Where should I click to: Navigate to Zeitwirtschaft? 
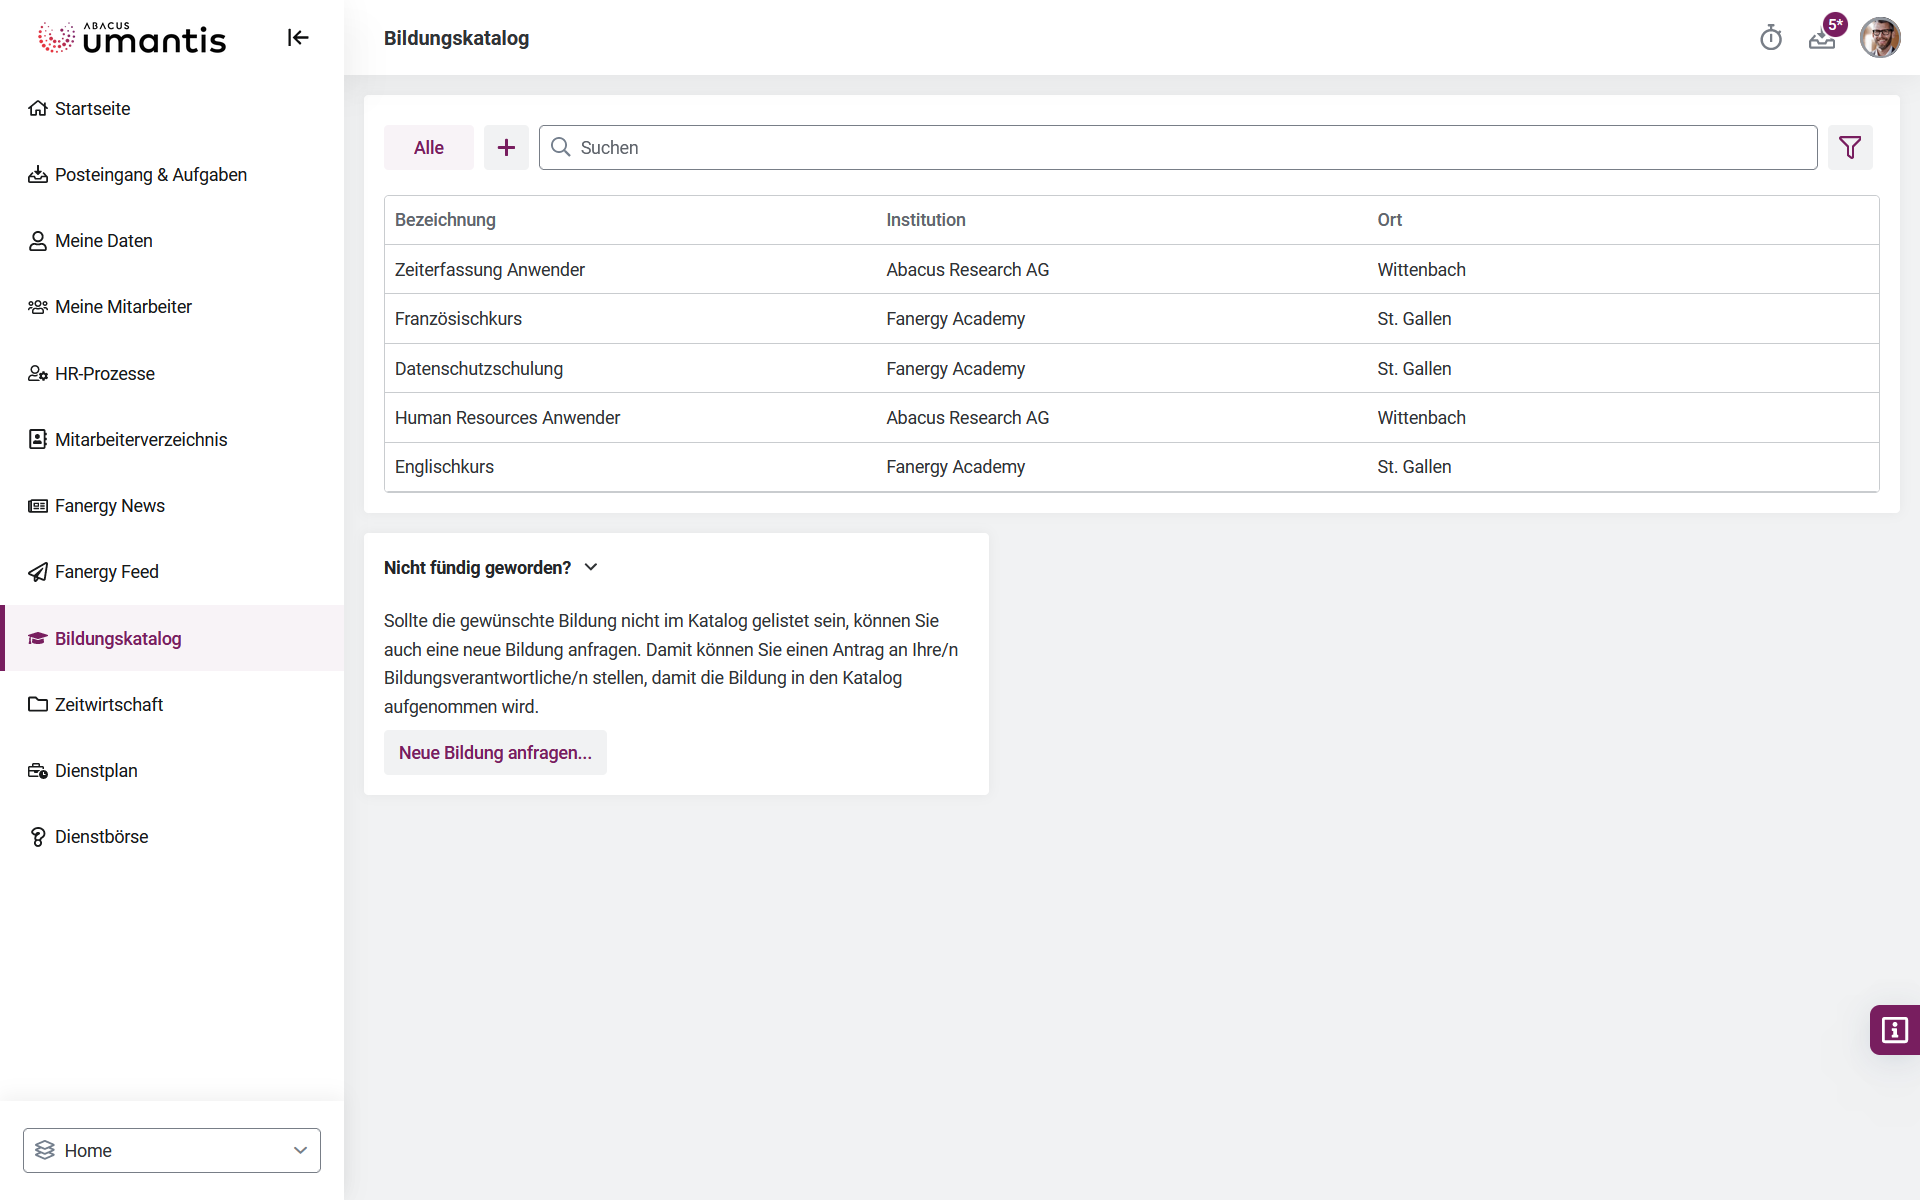(108, 705)
